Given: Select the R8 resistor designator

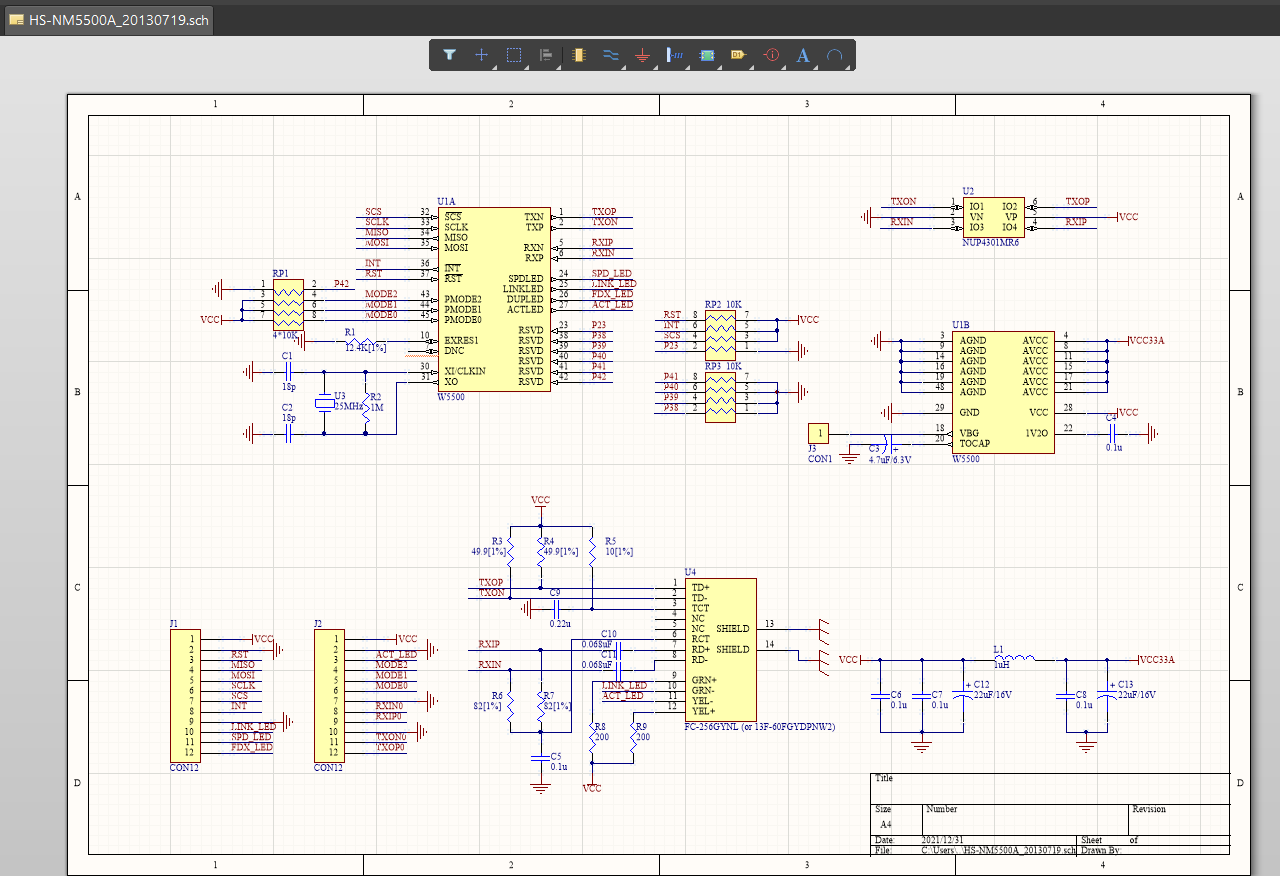Looking at the screenshot, I should coord(600,726).
